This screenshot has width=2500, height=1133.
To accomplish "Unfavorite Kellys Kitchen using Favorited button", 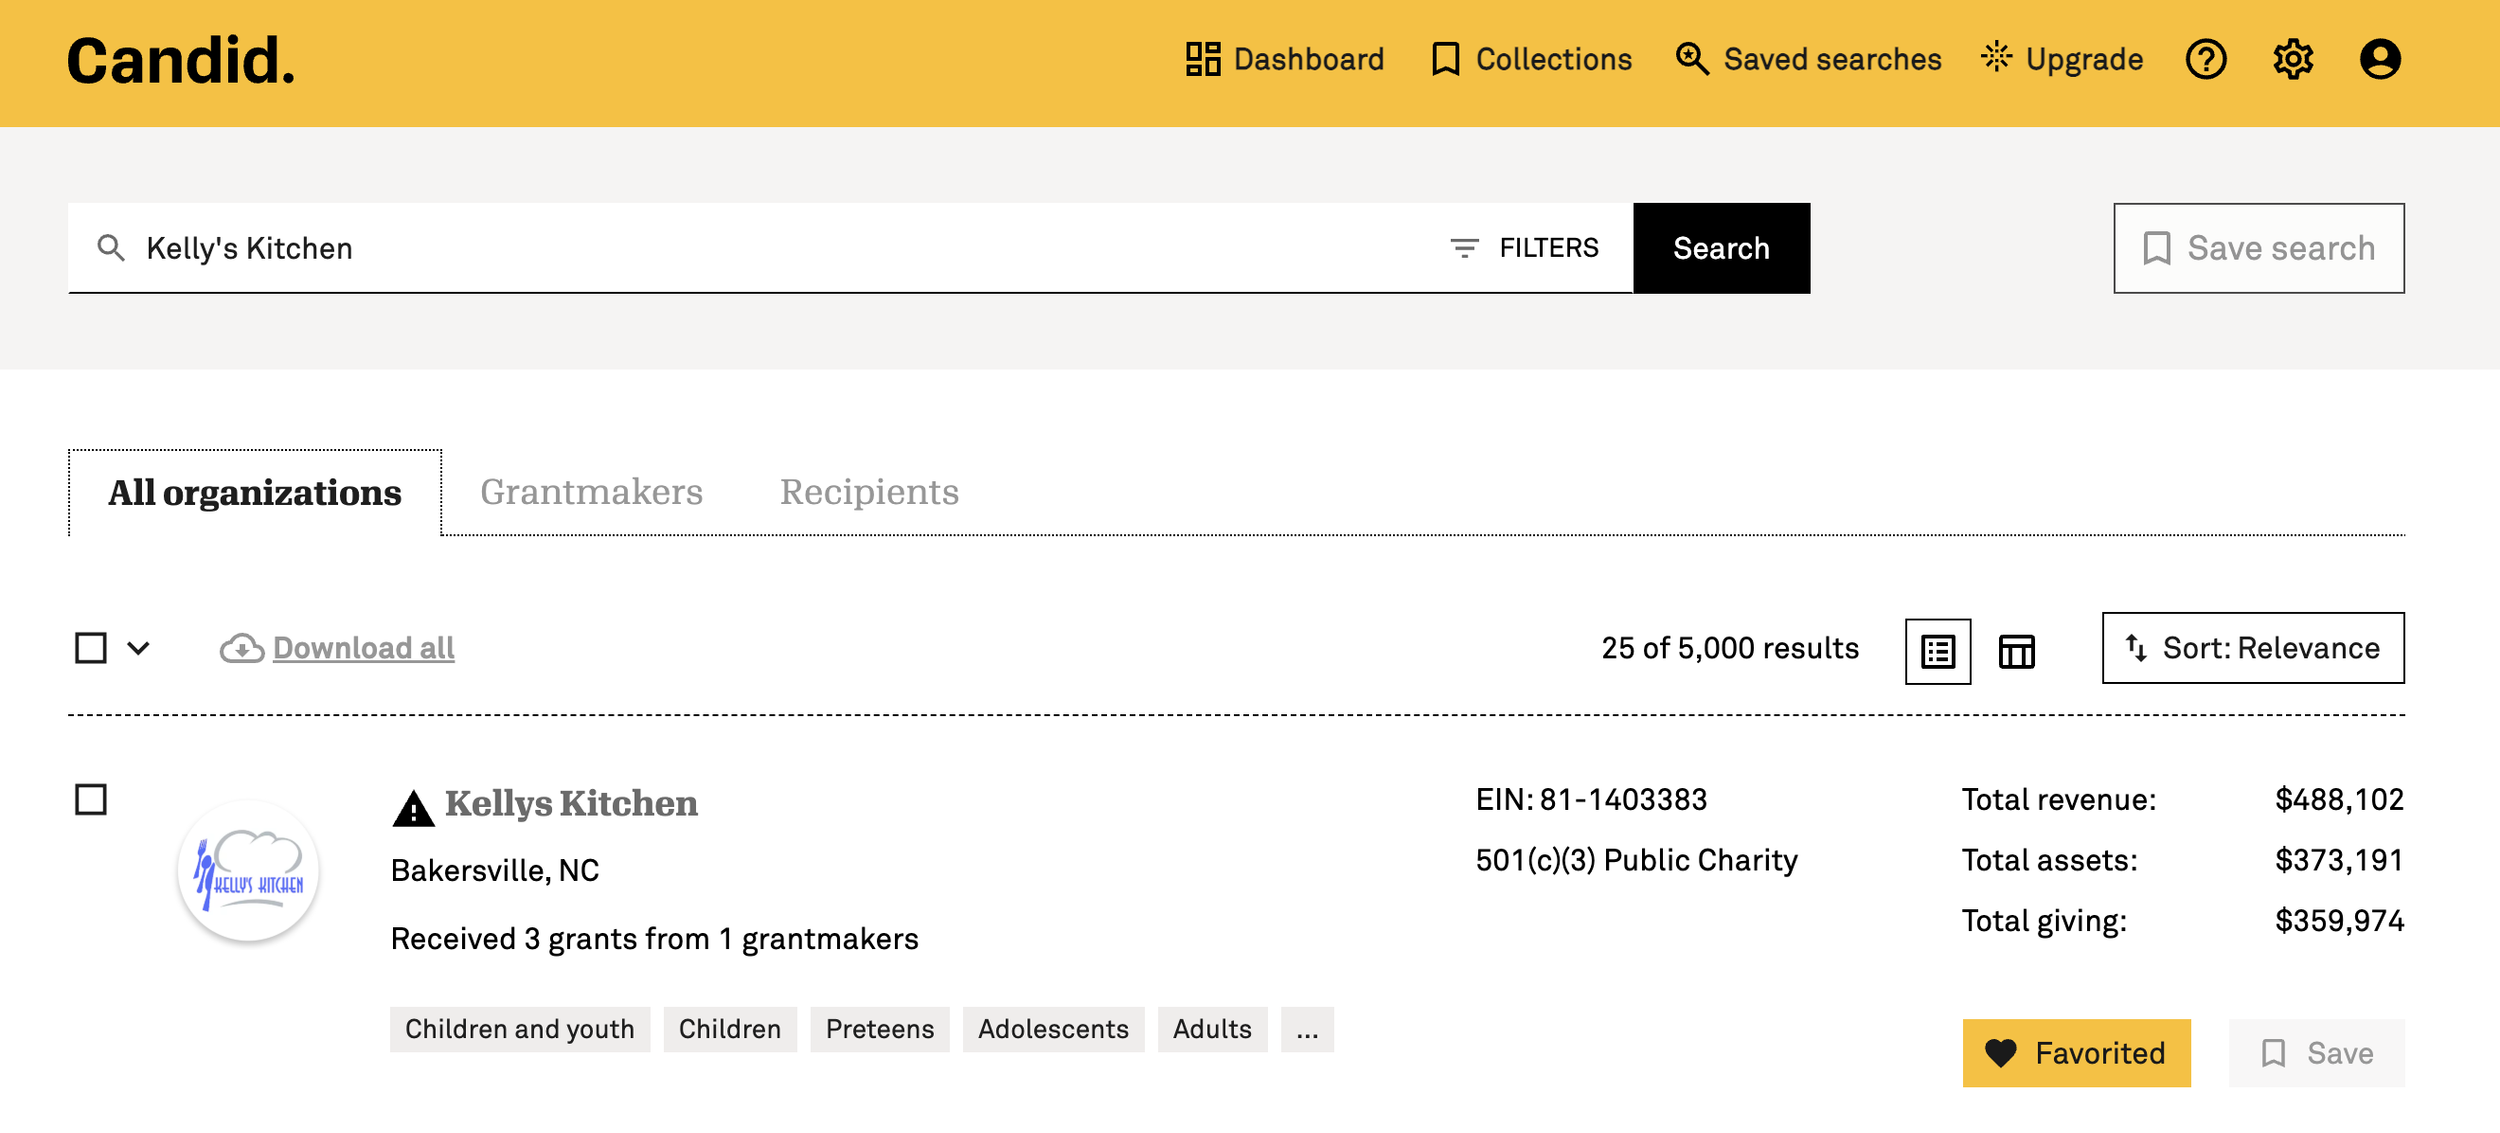I will click(x=2076, y=1053).
